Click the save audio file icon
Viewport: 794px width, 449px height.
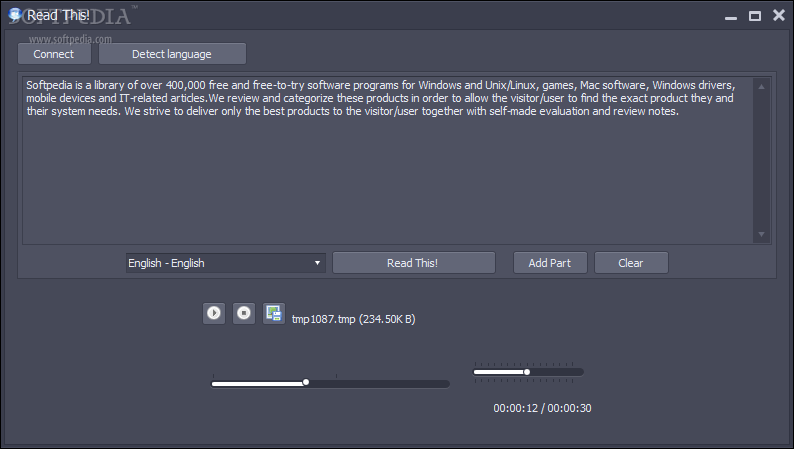[273, 313]
